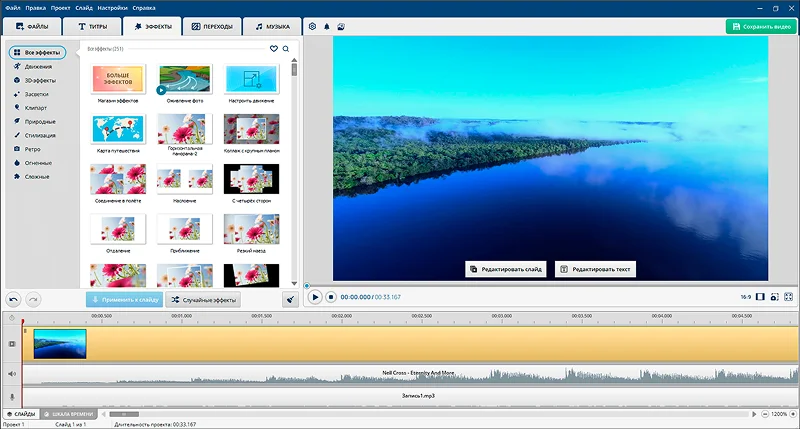The image size is (800, 429).
Task: Open the Движения effects category
Action: click(34, 66)
